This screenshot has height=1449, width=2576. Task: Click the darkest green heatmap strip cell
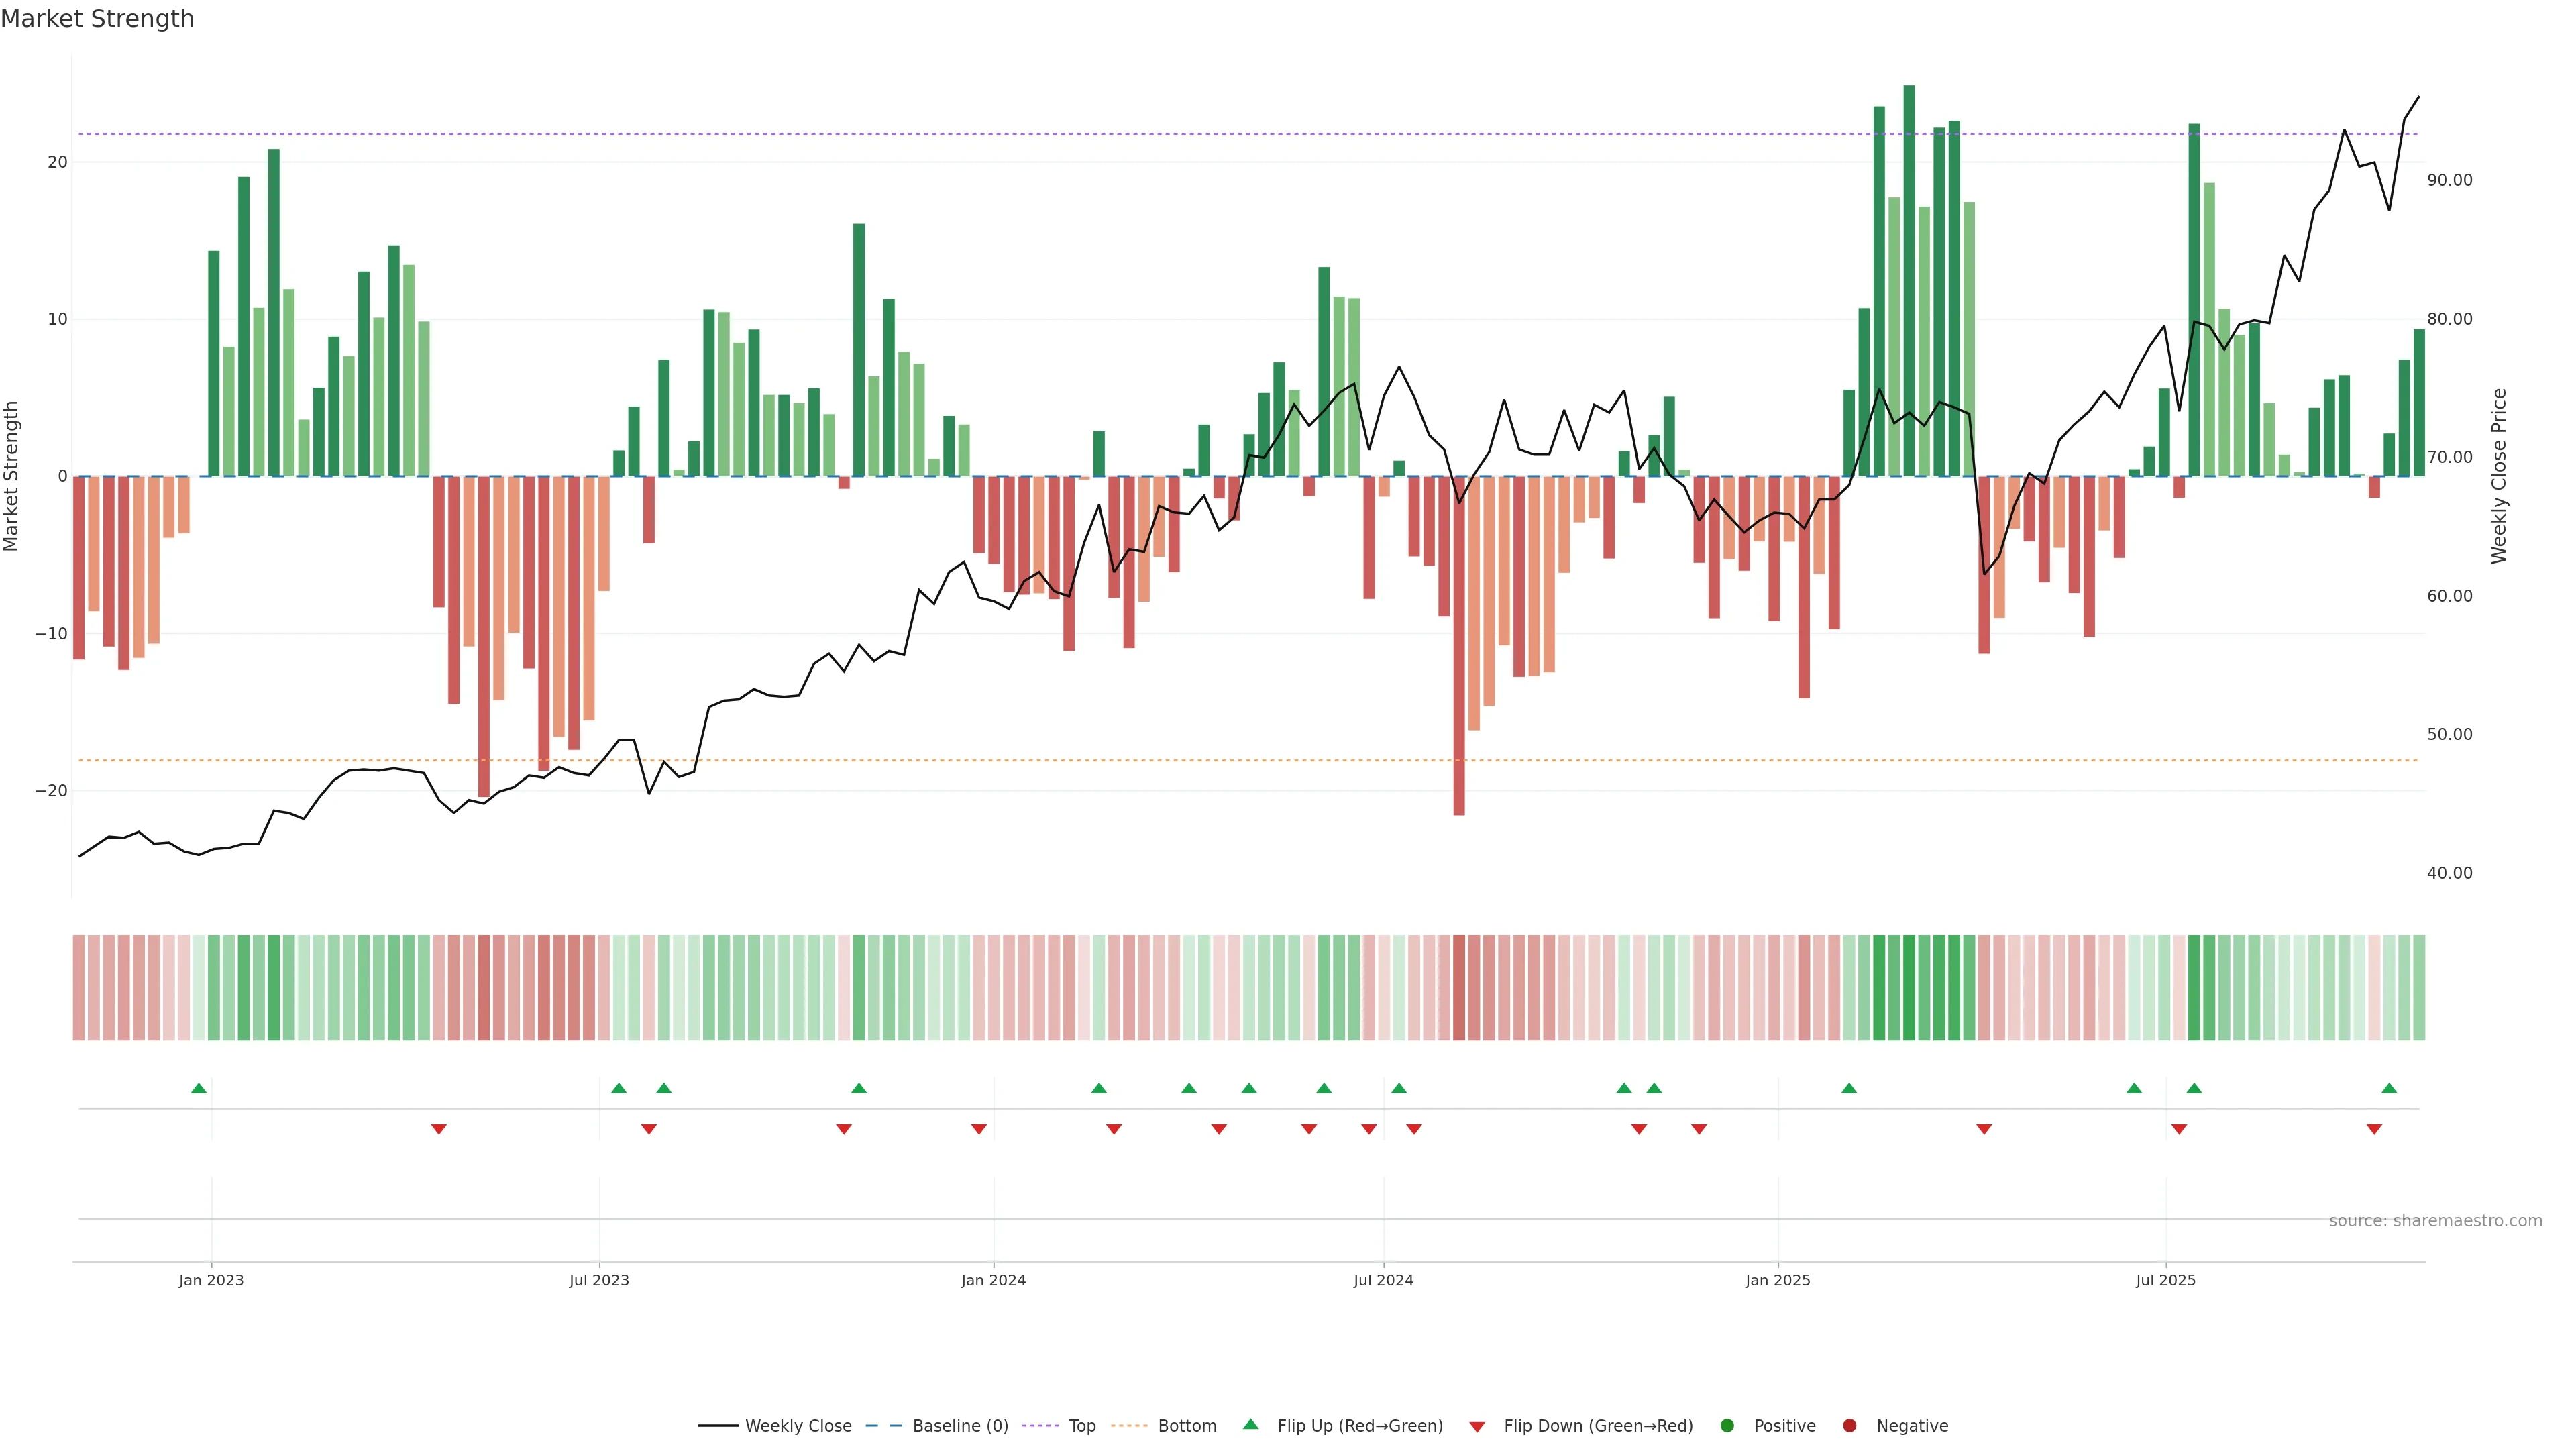(x=1909, y=988)
